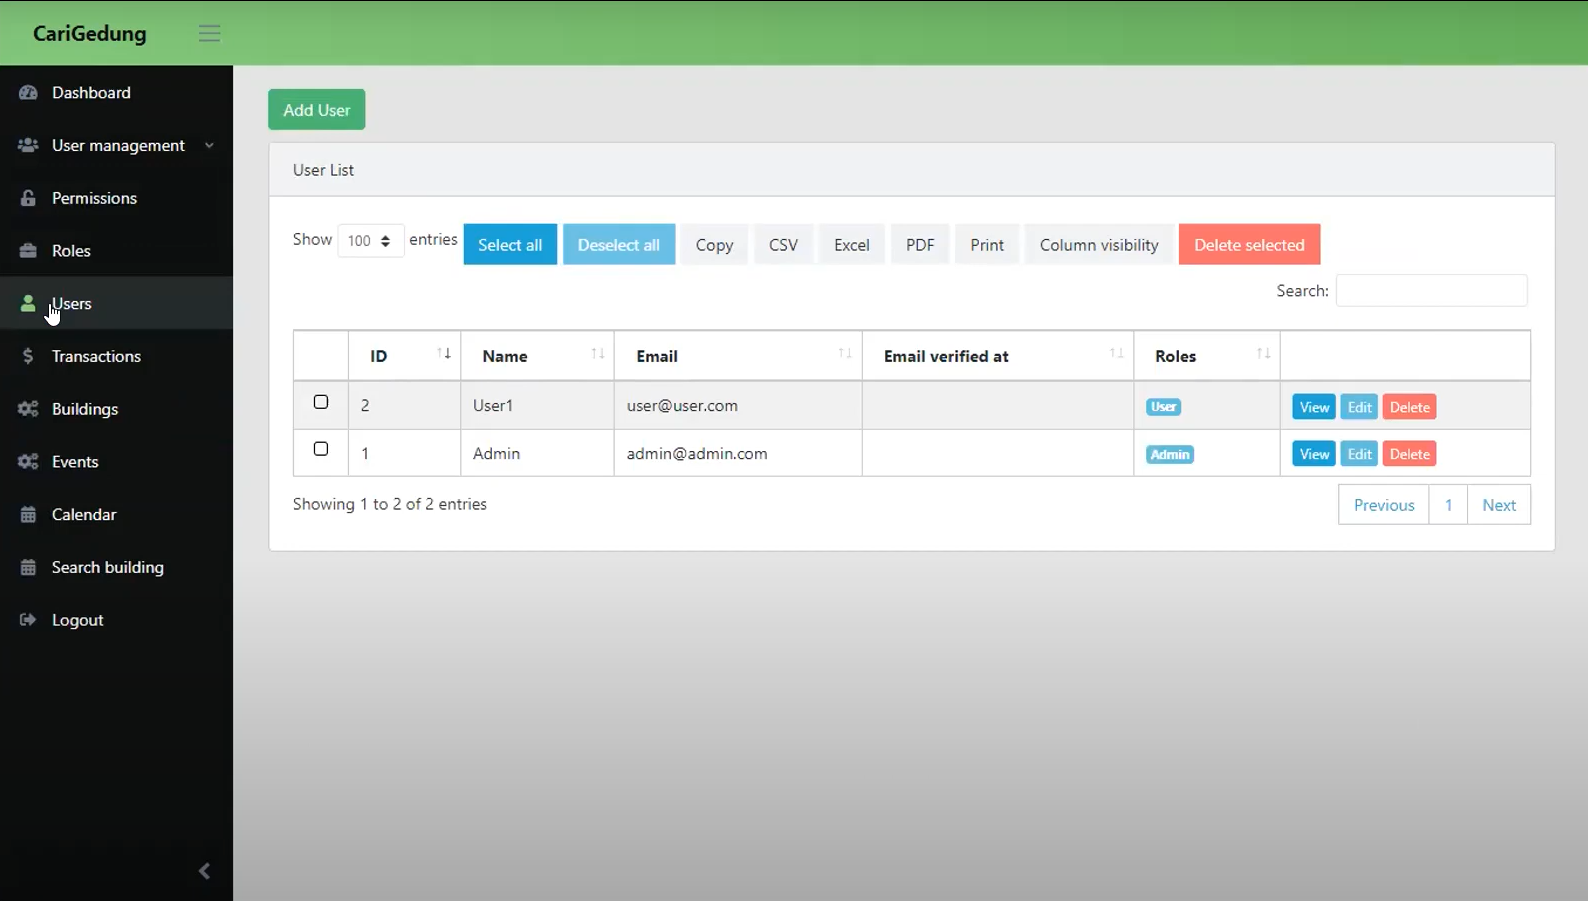Click the User role badge

[1163, 407]
